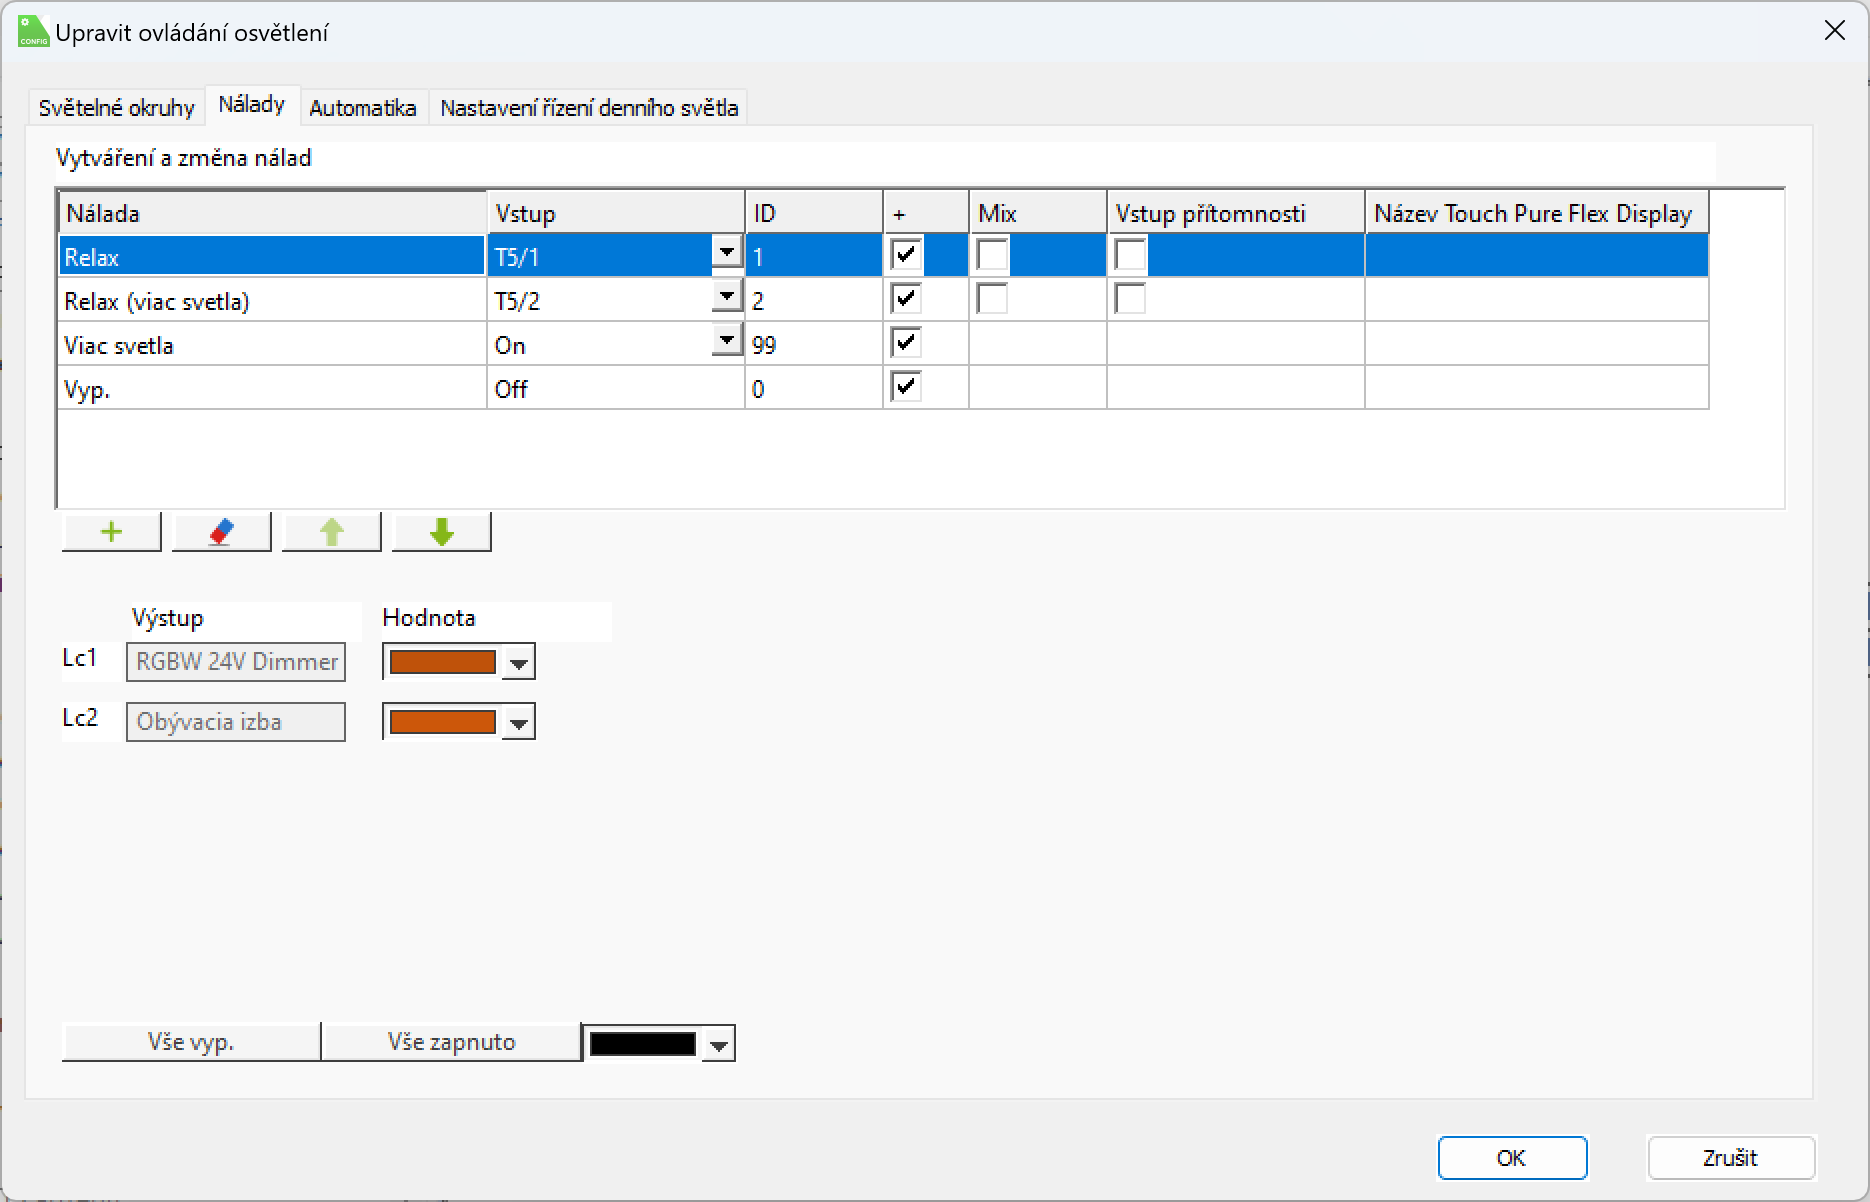Move mood down with green down arrow
Screen dimensions: 1870x1202
(x=441, y=532)
